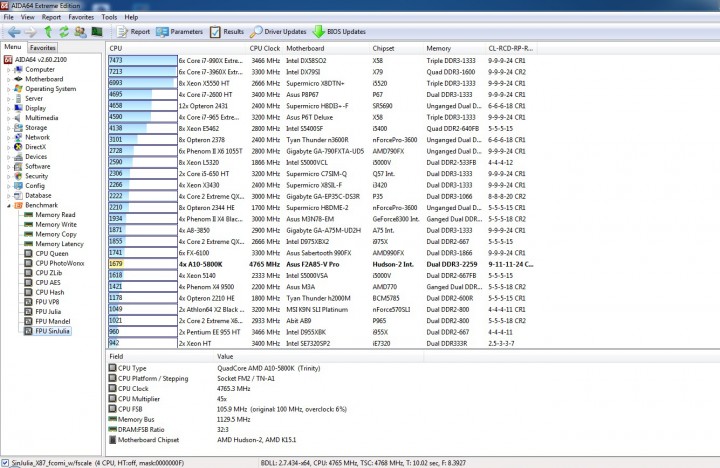Sort by the CPU column header

[x=177, y=48]
